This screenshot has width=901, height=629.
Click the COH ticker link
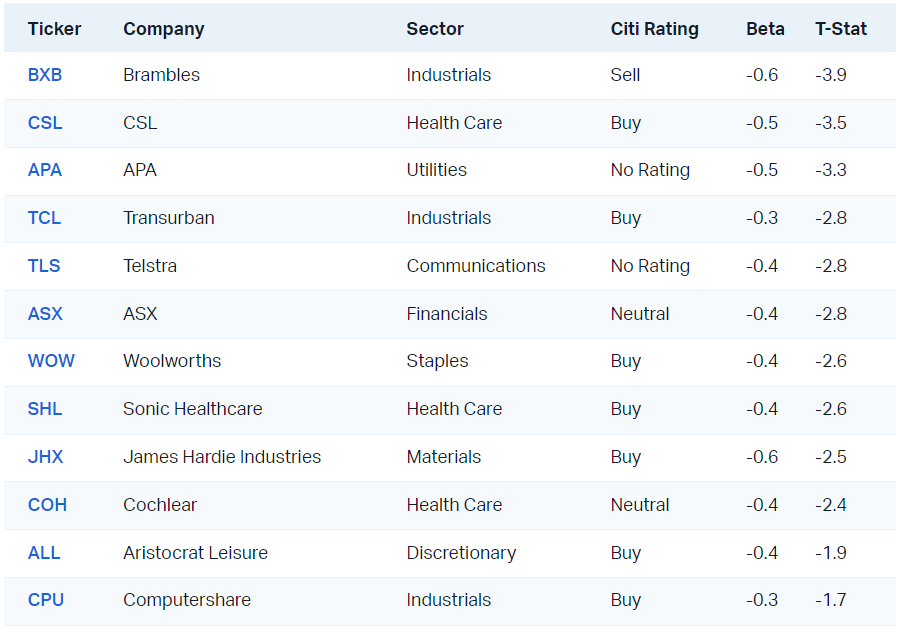(47, 505)
